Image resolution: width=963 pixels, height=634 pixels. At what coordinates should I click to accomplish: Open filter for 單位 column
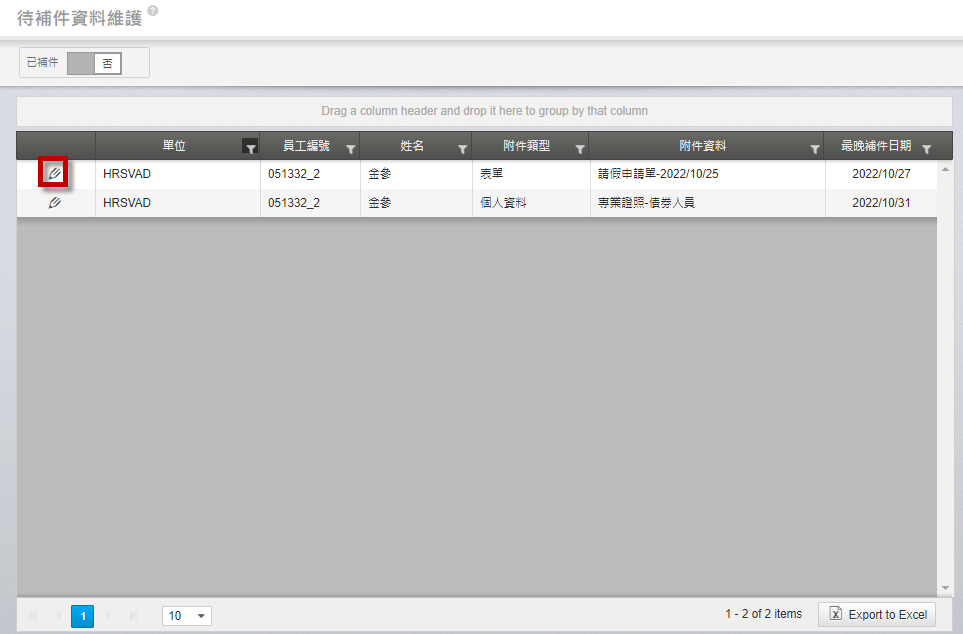point(250,147)
